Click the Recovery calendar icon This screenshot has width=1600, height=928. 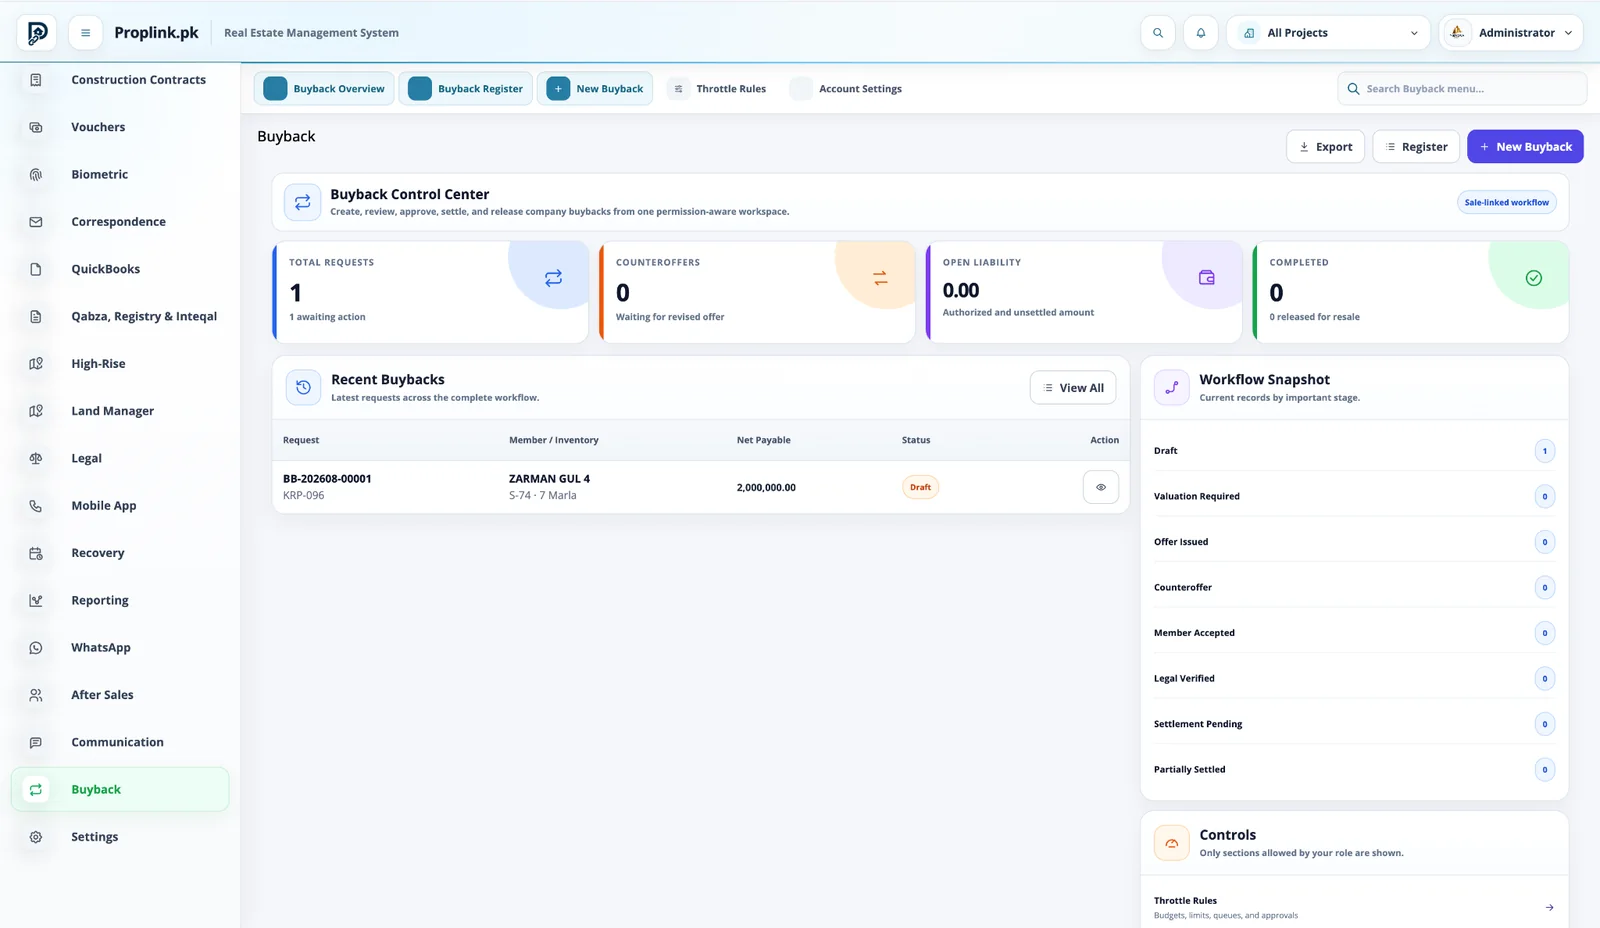[x=36, y=553]
